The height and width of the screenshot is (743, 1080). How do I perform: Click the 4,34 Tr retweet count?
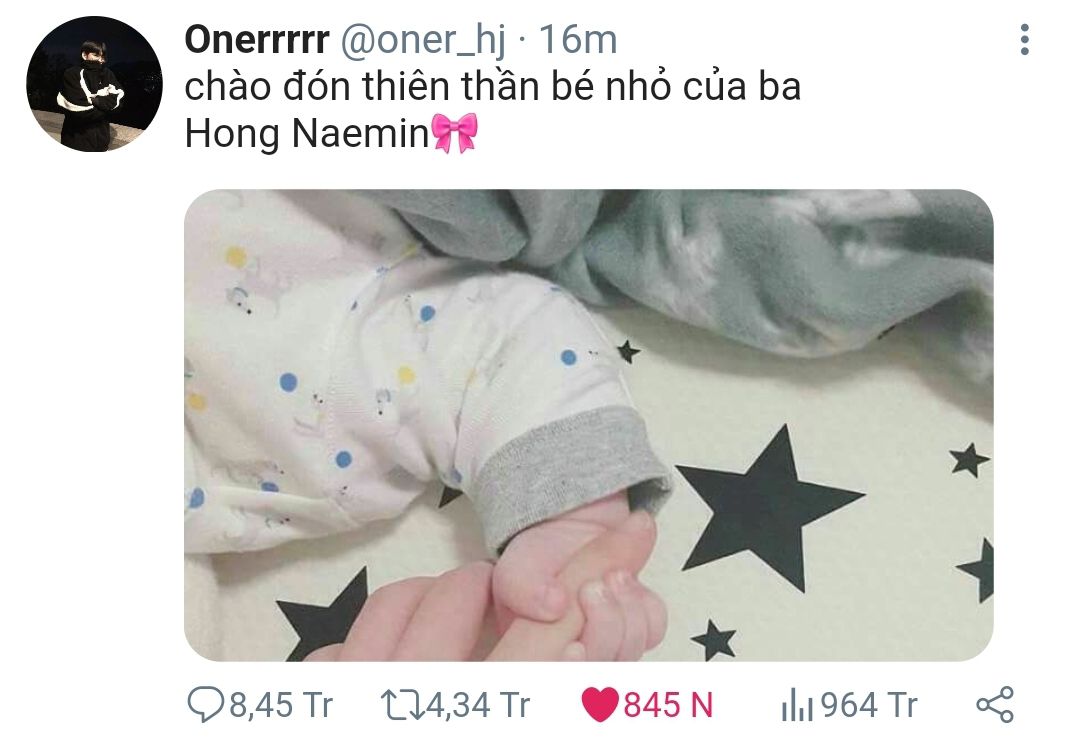pos(479,705)
